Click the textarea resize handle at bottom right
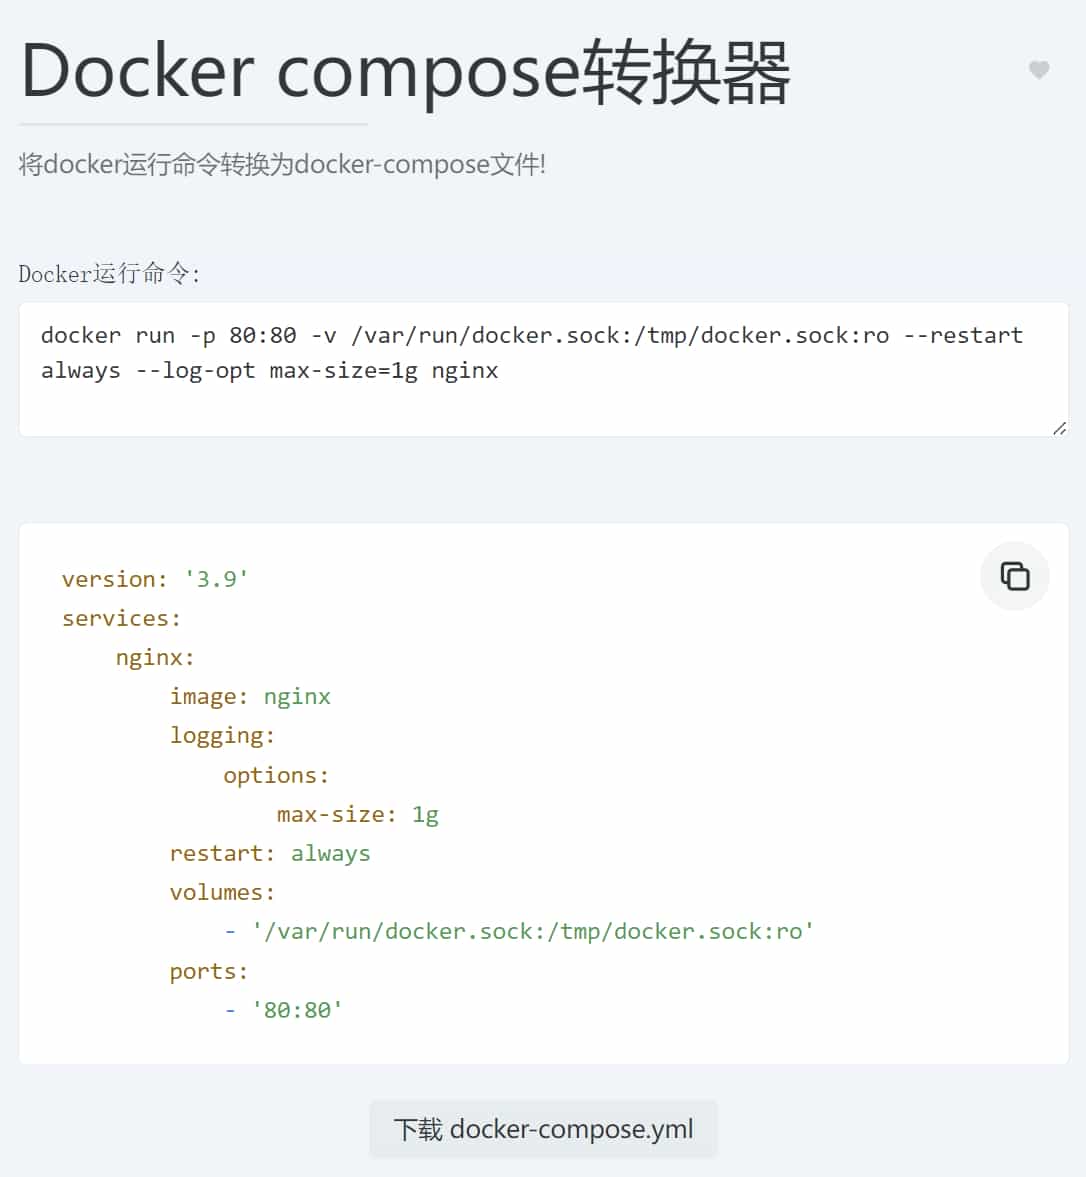 (x=1058, y=429)
